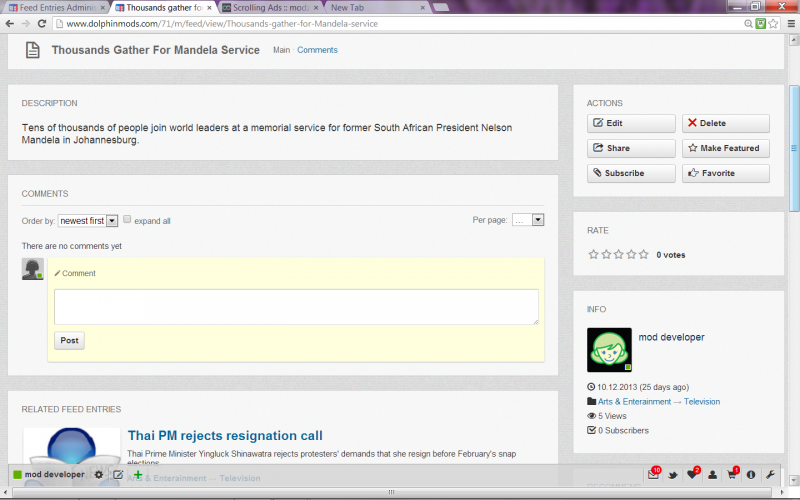Click the Delete action button
Image resolution: width=800 pixels, height=500 pixels.
pos(726,123)
